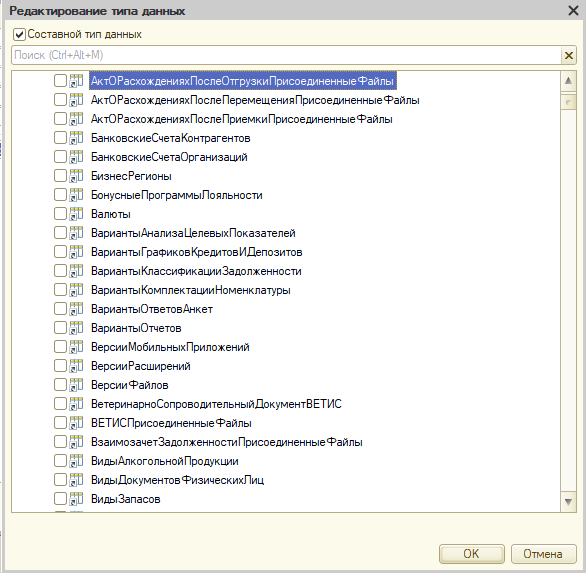
Task: Click the scrollbar up arrow
Action: tap(568, 81)
